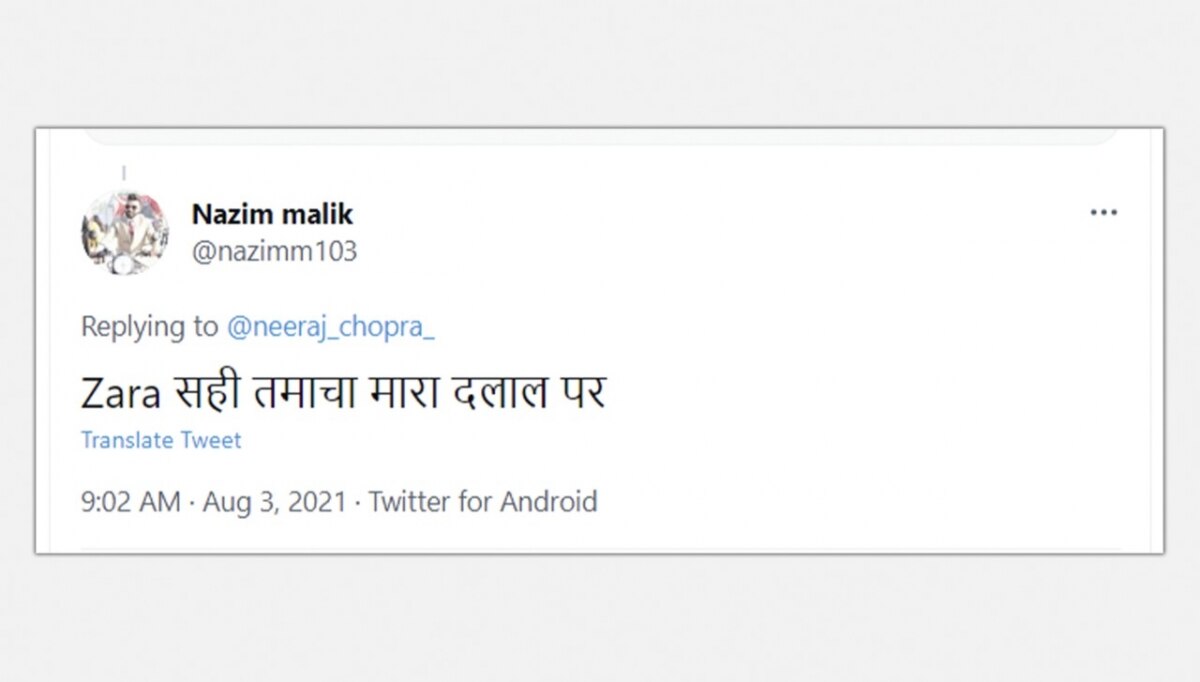Open the @neeraj_chopra_ mention link
This screenshot has height=682, width=1200.
tap(330, 326)
